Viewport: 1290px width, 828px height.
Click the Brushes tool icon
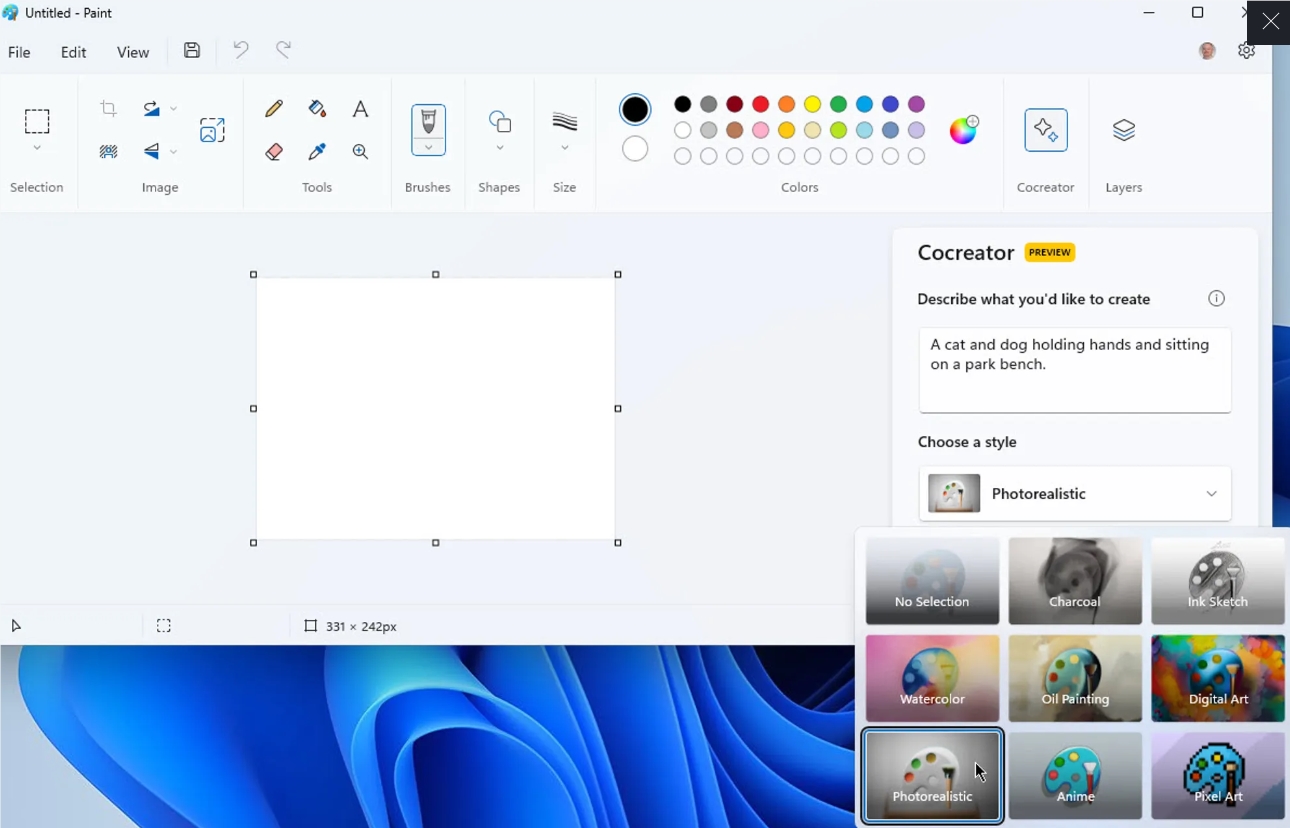coord(428,122)
